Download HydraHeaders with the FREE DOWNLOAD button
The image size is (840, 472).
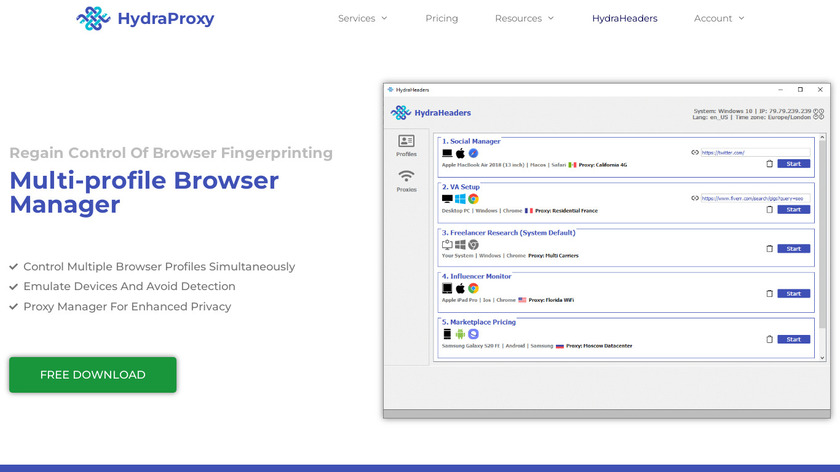(93, 374)
